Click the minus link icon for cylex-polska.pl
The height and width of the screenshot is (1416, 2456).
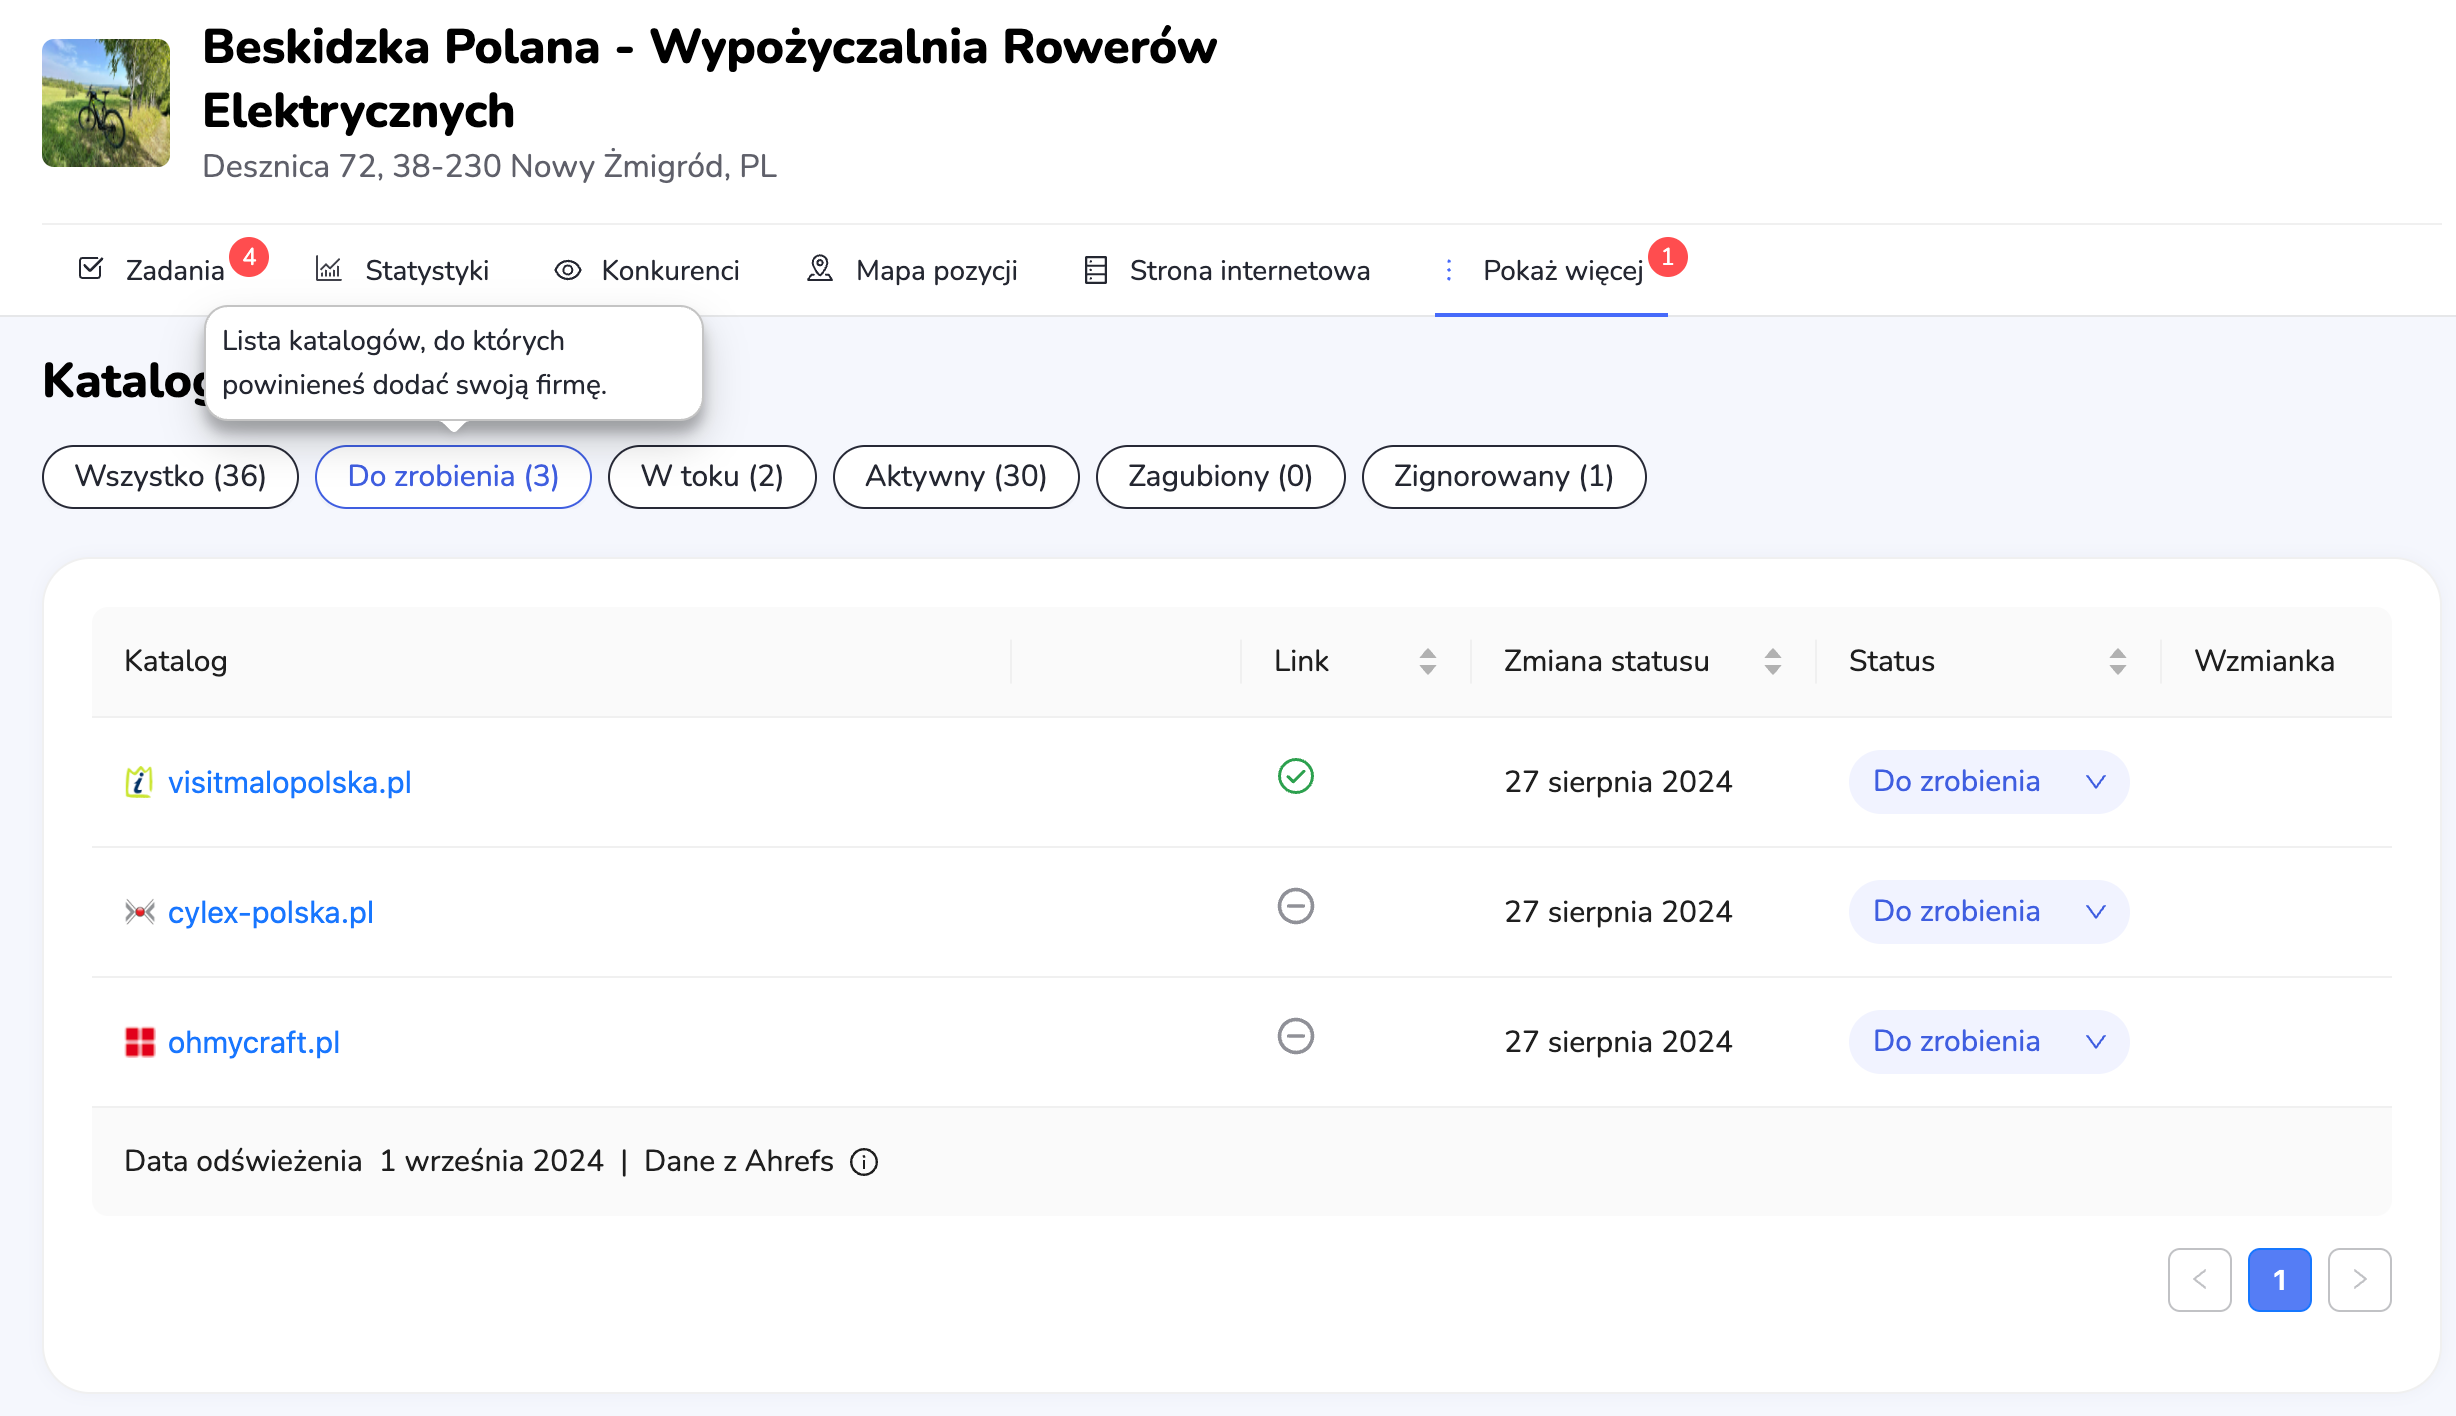(1295, 907)
